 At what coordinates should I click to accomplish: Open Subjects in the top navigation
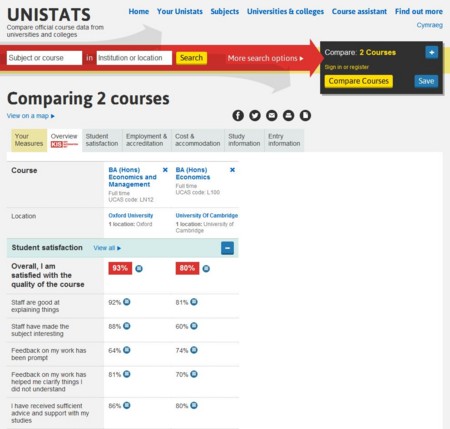pos(225,11)
